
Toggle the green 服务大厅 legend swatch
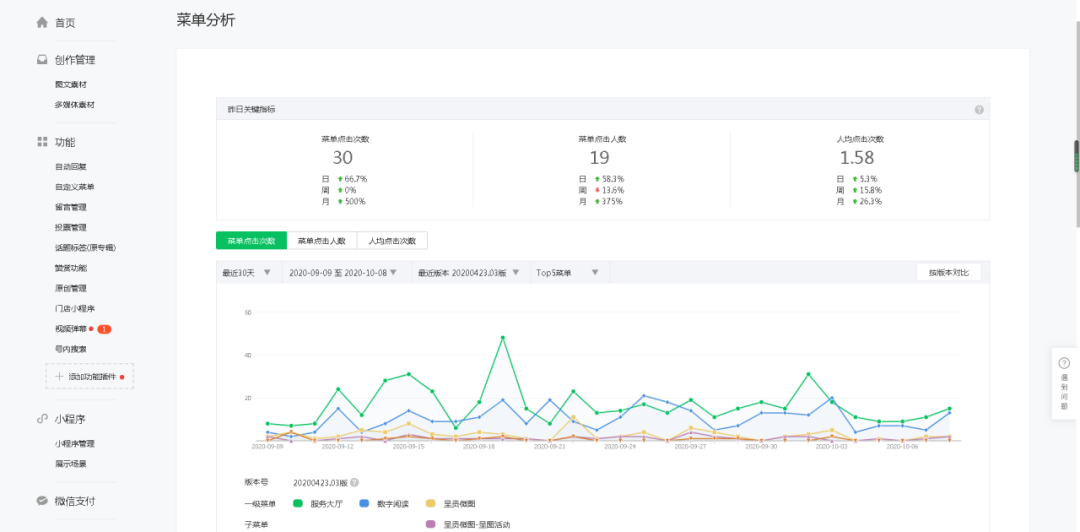(x=298, y=504)
